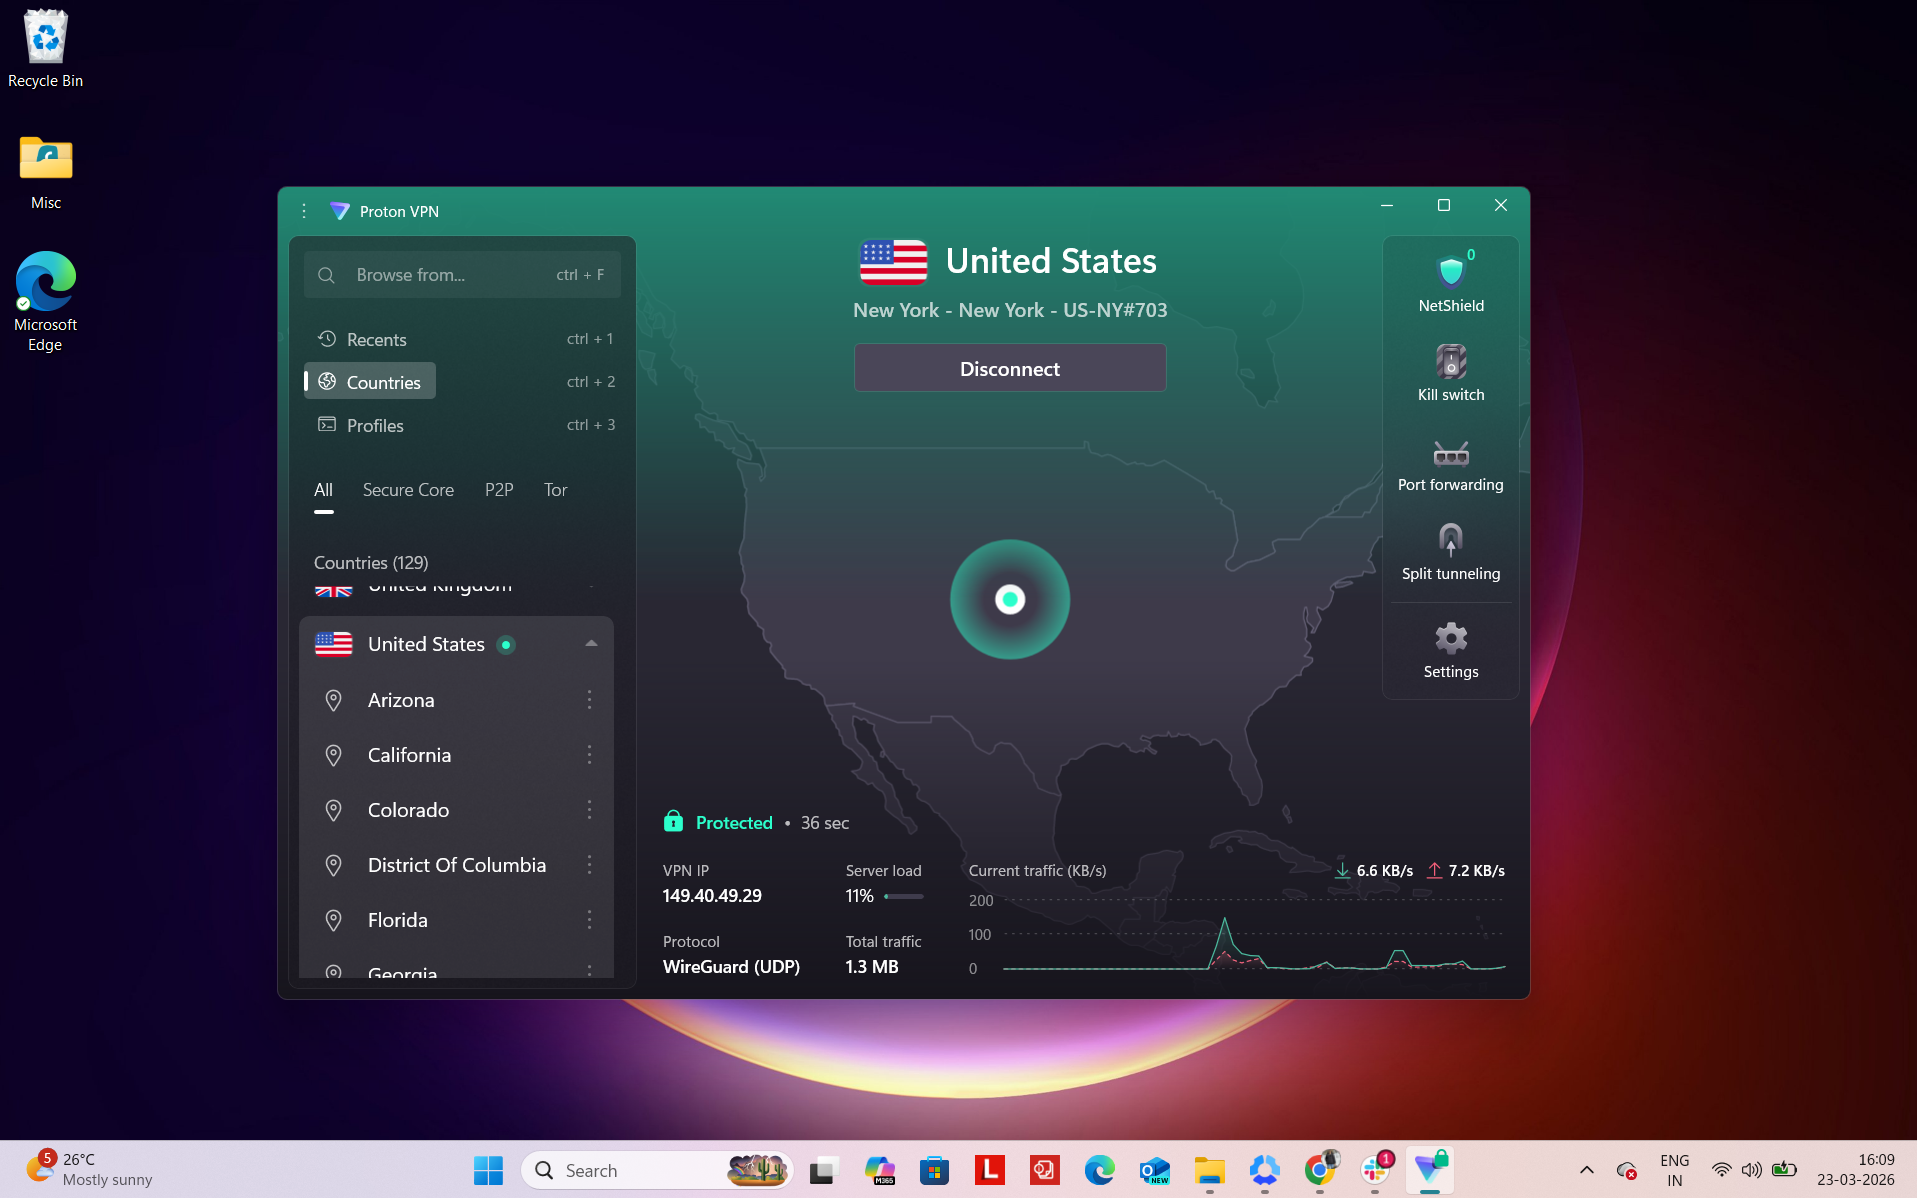Open Arizona more options menu

point(589,700)
